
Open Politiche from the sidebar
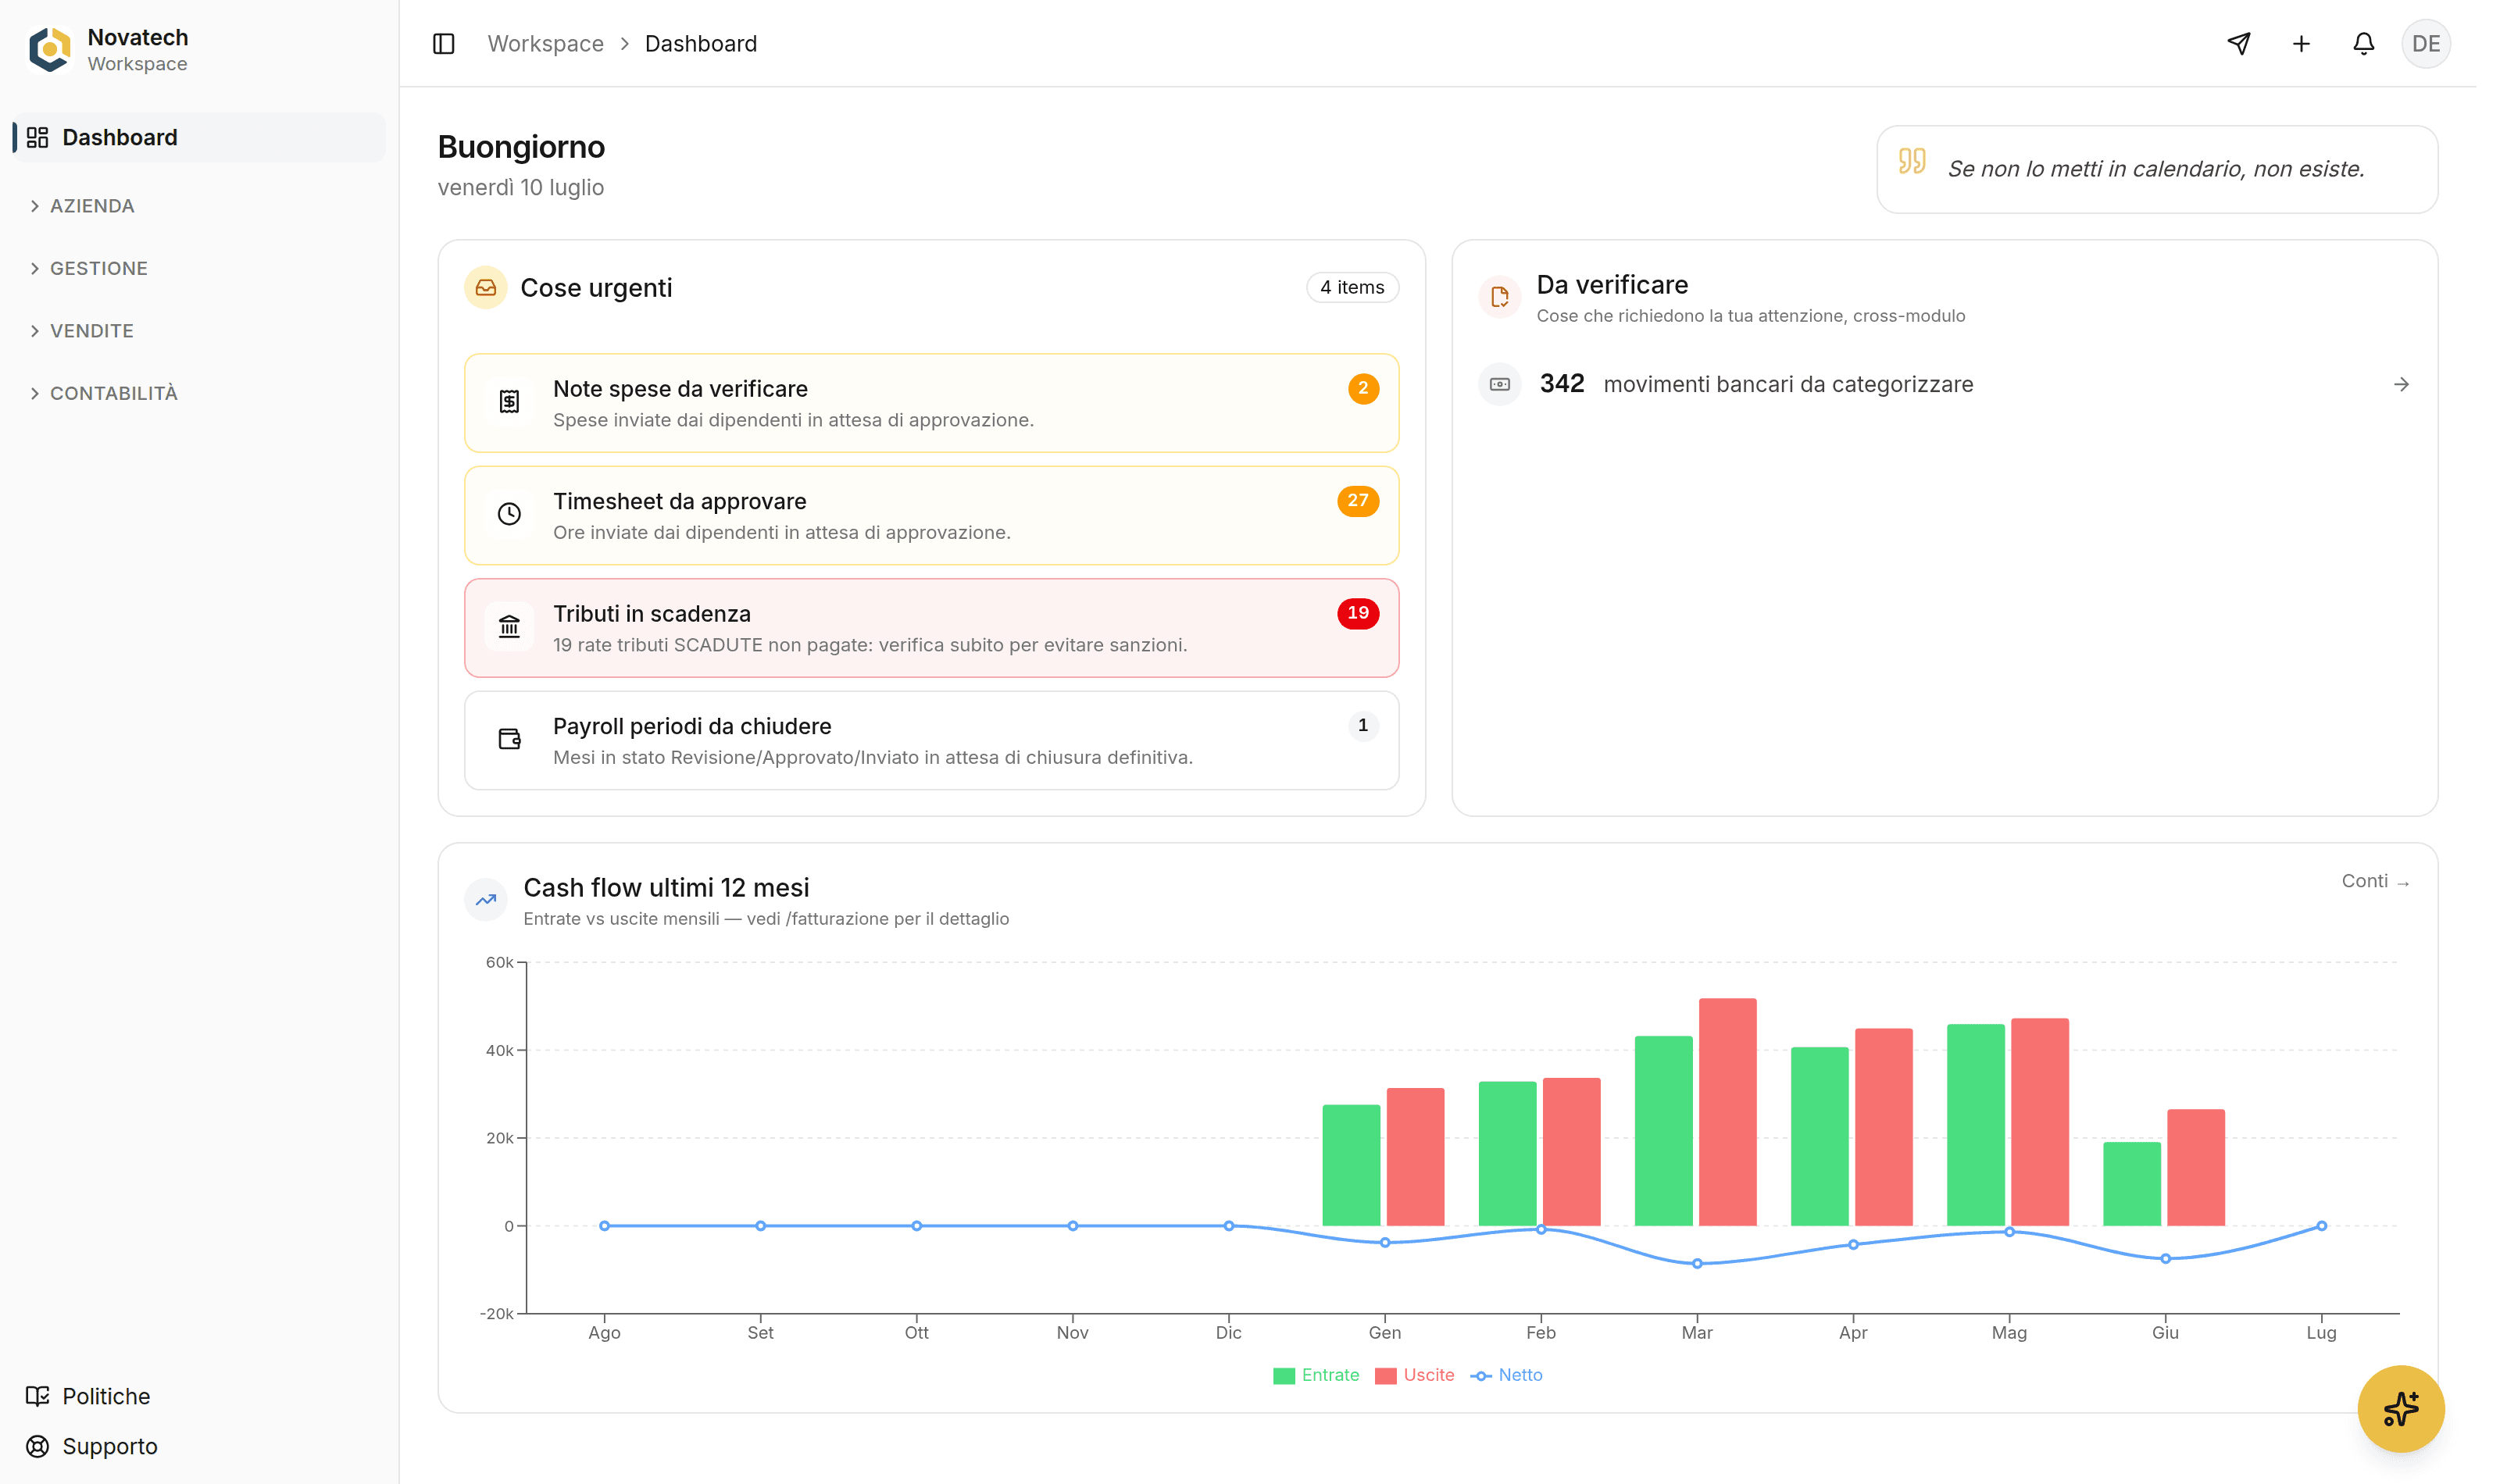tap(106, 1396)
